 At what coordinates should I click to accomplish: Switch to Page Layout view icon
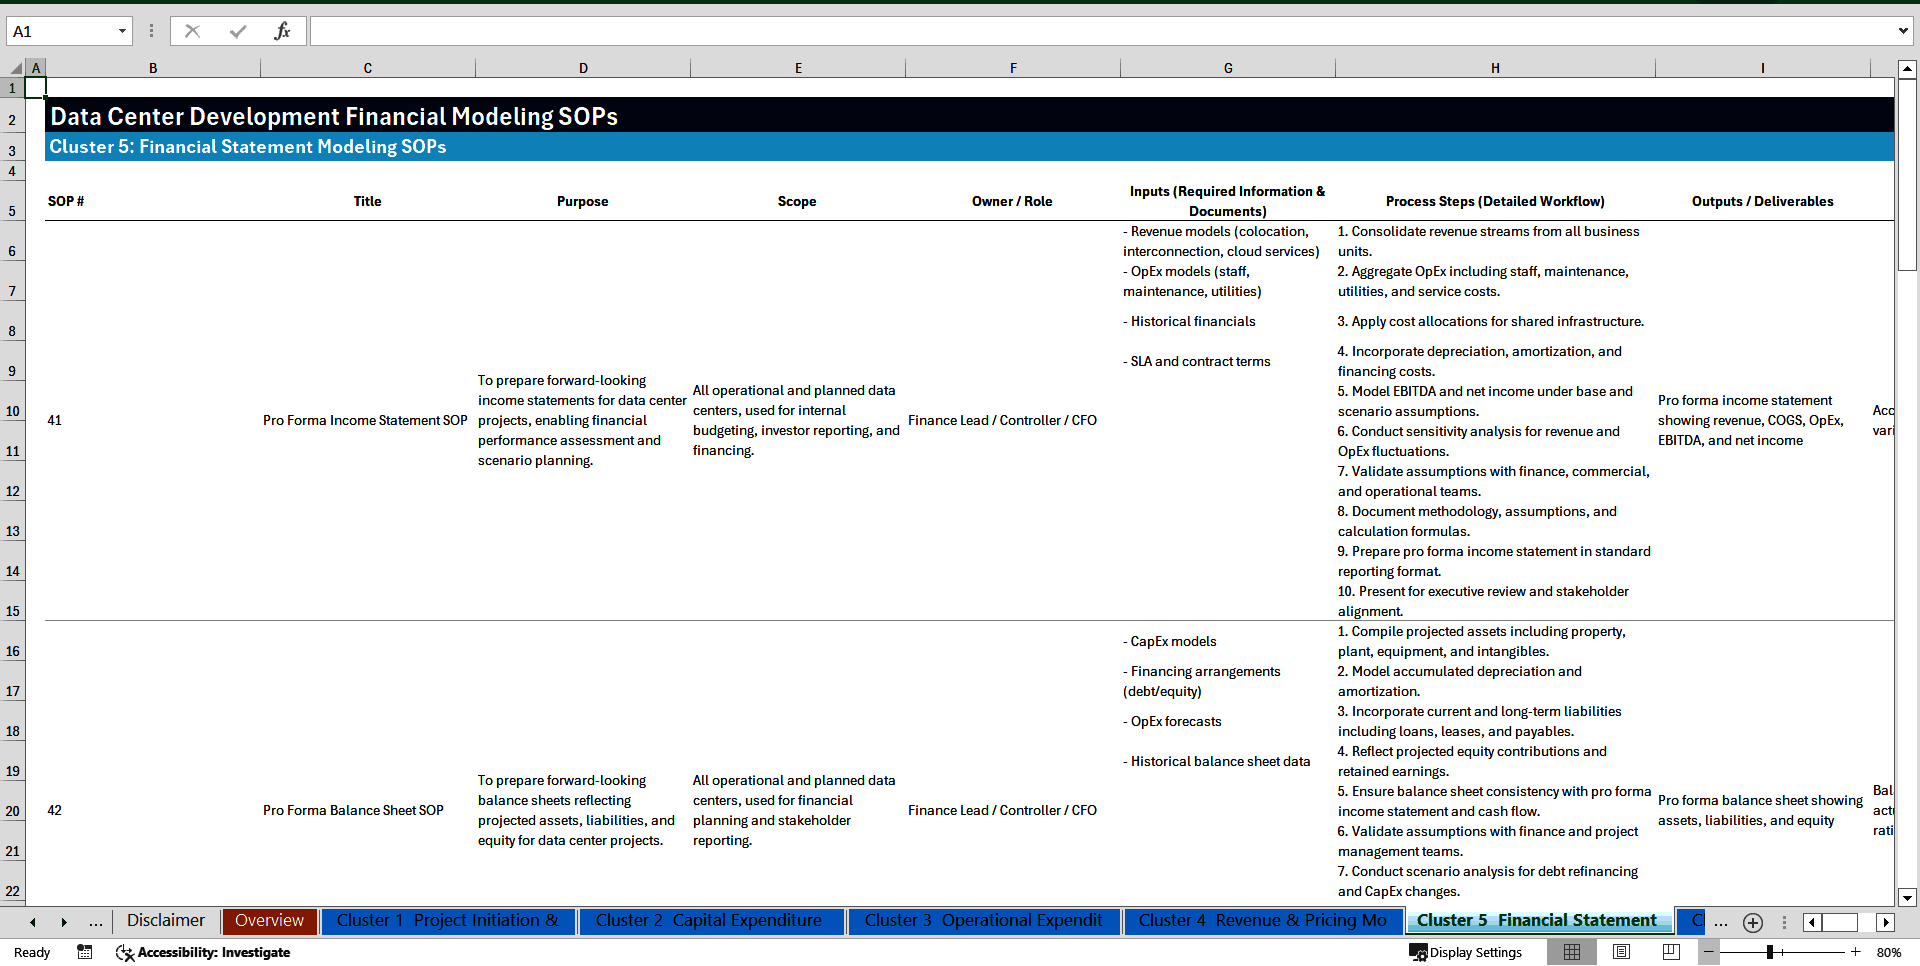point(1621,952)
